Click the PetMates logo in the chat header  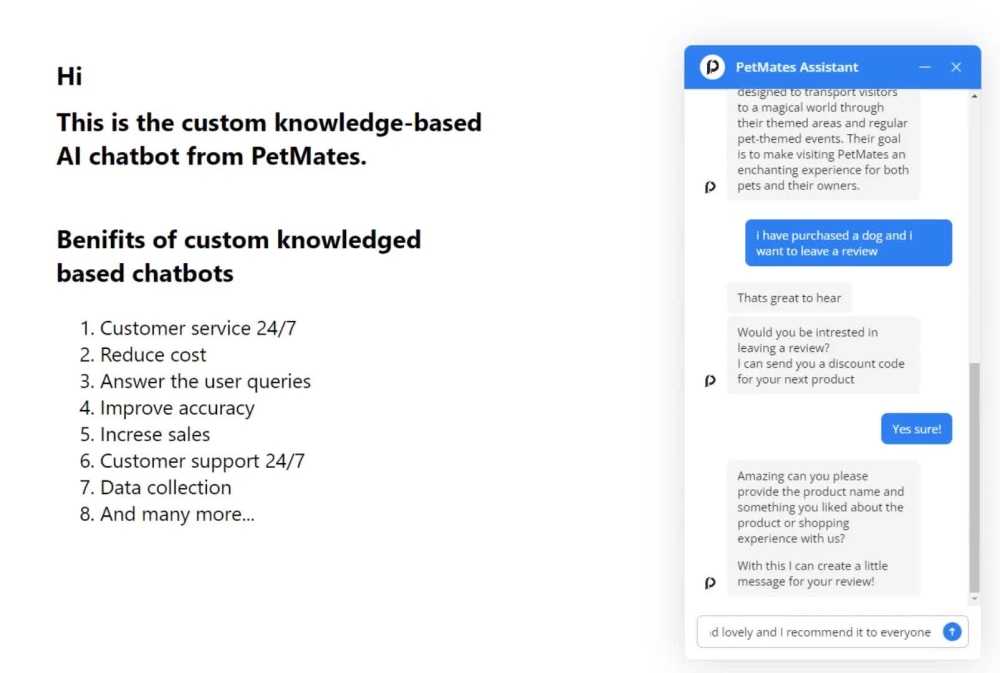click(712, 66)
